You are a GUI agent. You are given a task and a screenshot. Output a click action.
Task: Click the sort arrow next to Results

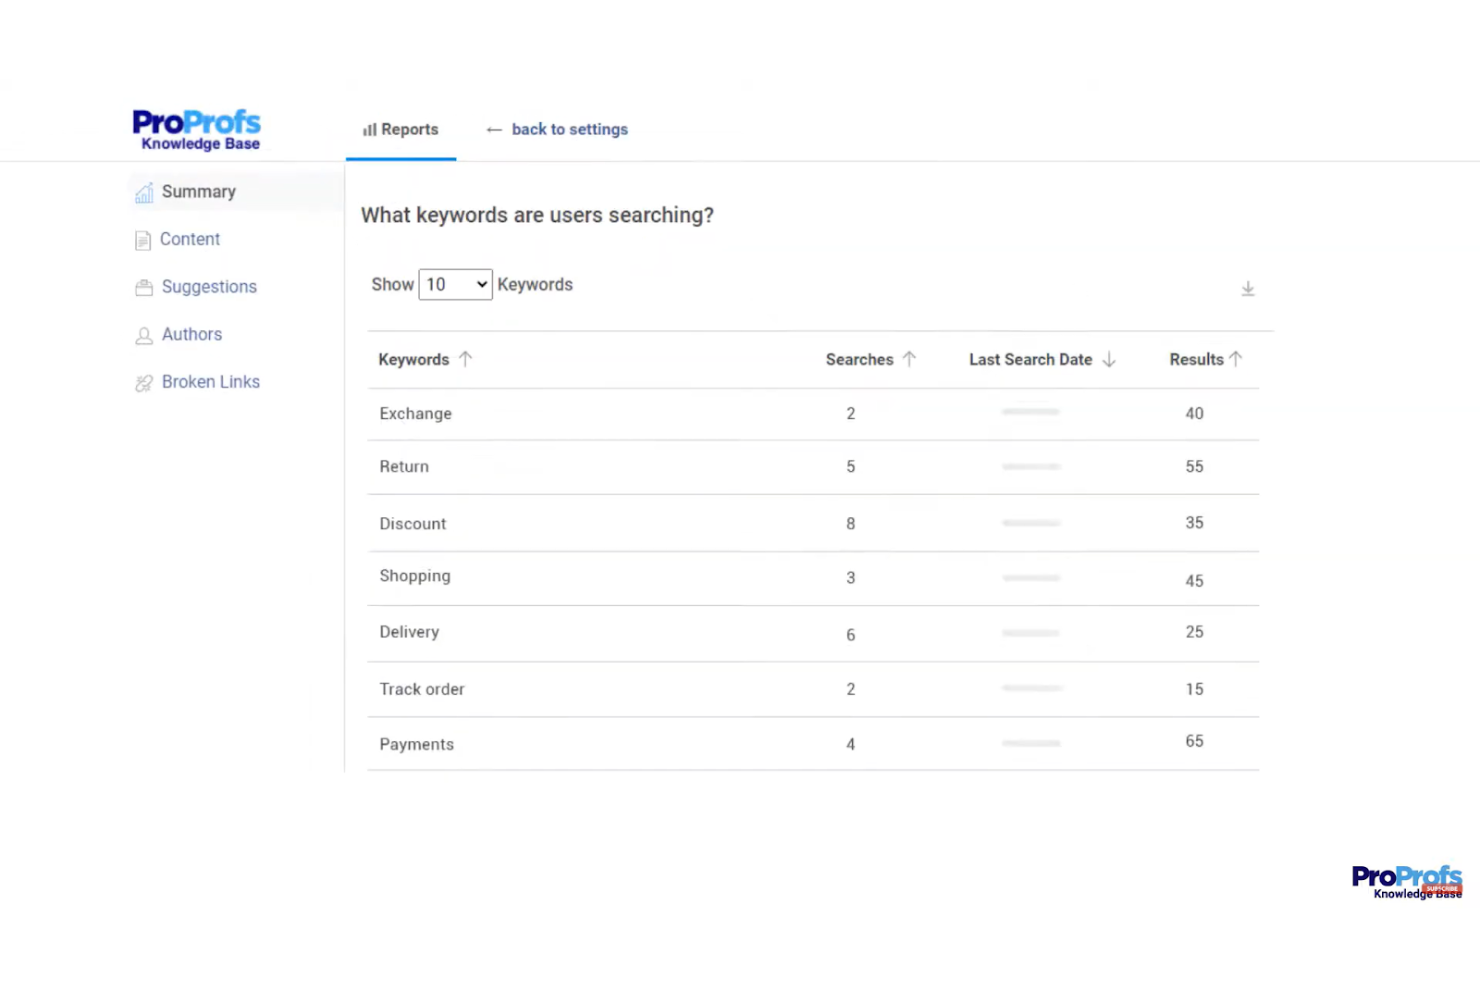1235,358
